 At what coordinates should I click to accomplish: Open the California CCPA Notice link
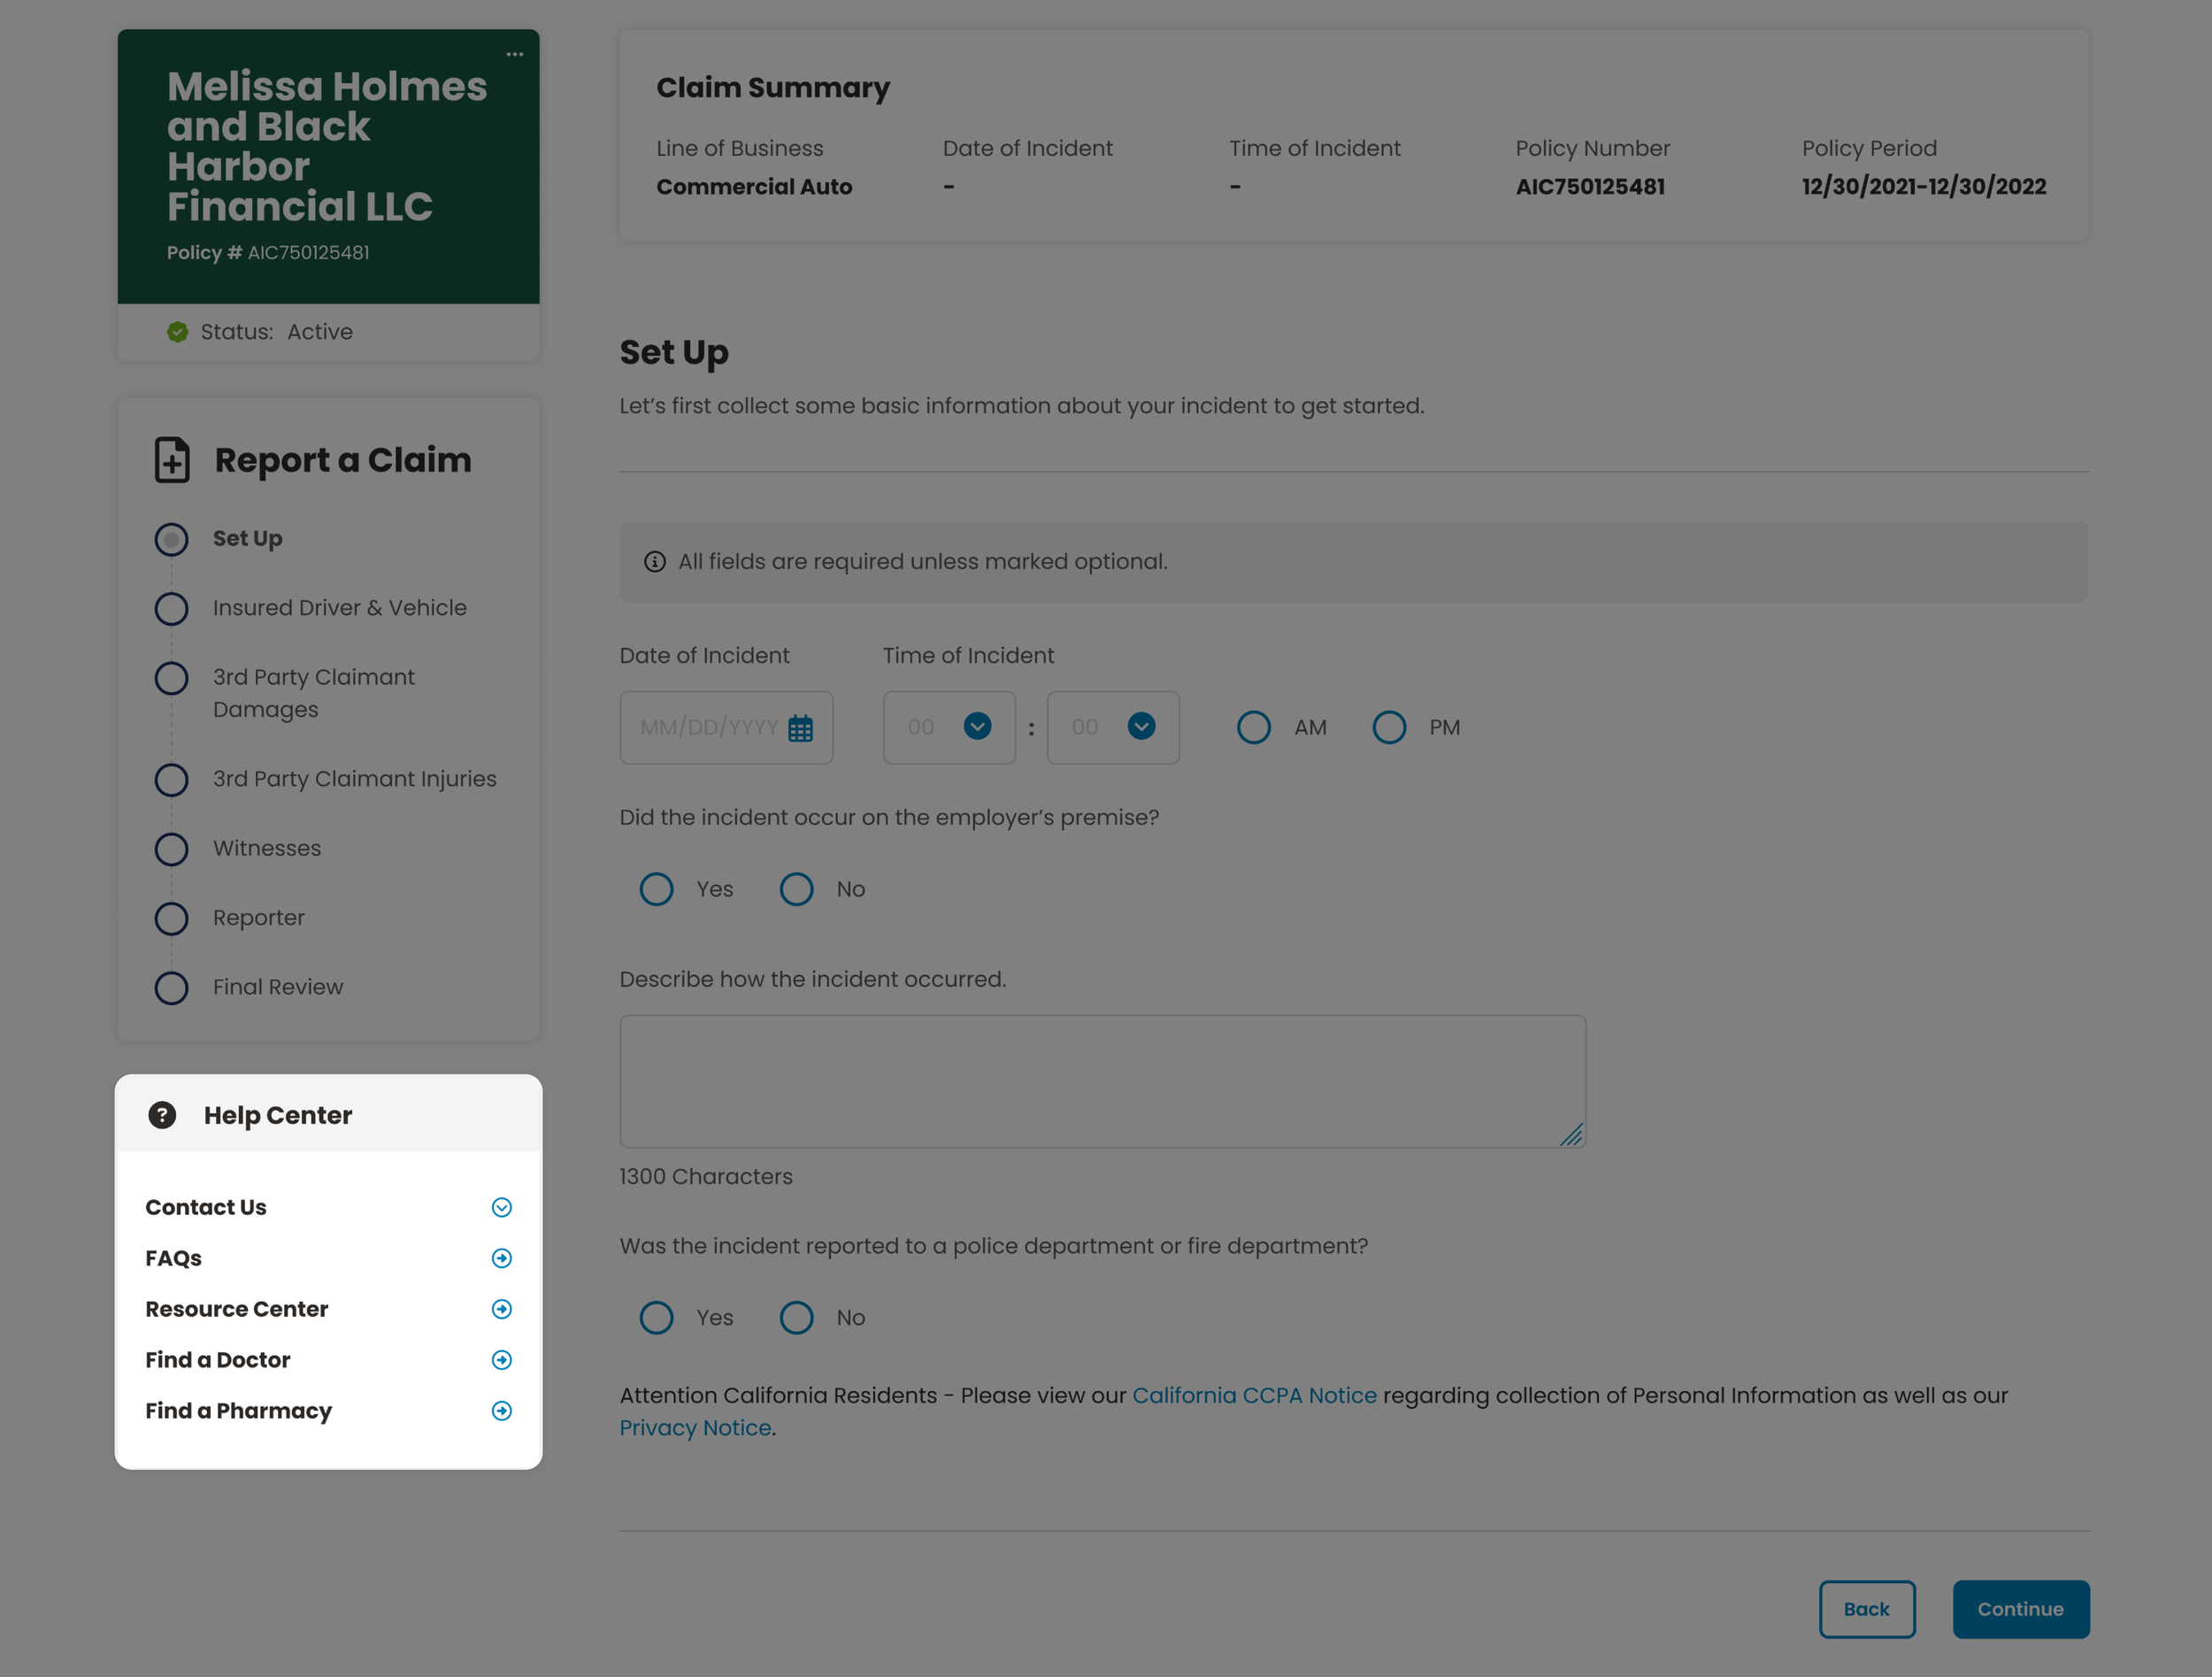(x=1254, y=1395)
